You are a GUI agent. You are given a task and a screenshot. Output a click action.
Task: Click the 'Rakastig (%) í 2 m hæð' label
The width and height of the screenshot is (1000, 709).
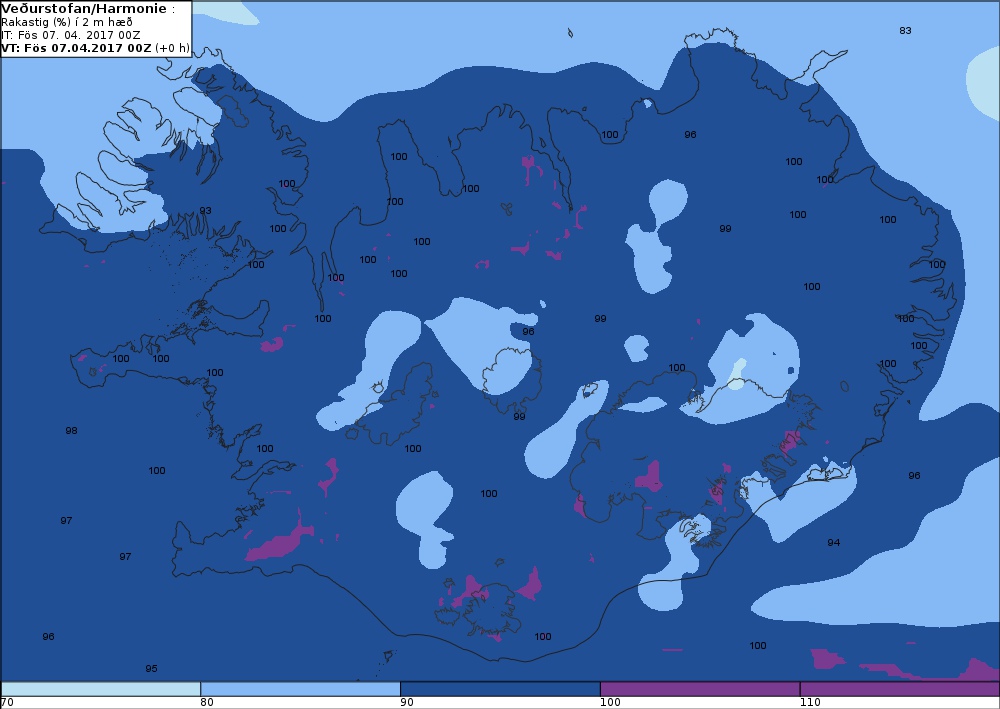click(67, 22)
